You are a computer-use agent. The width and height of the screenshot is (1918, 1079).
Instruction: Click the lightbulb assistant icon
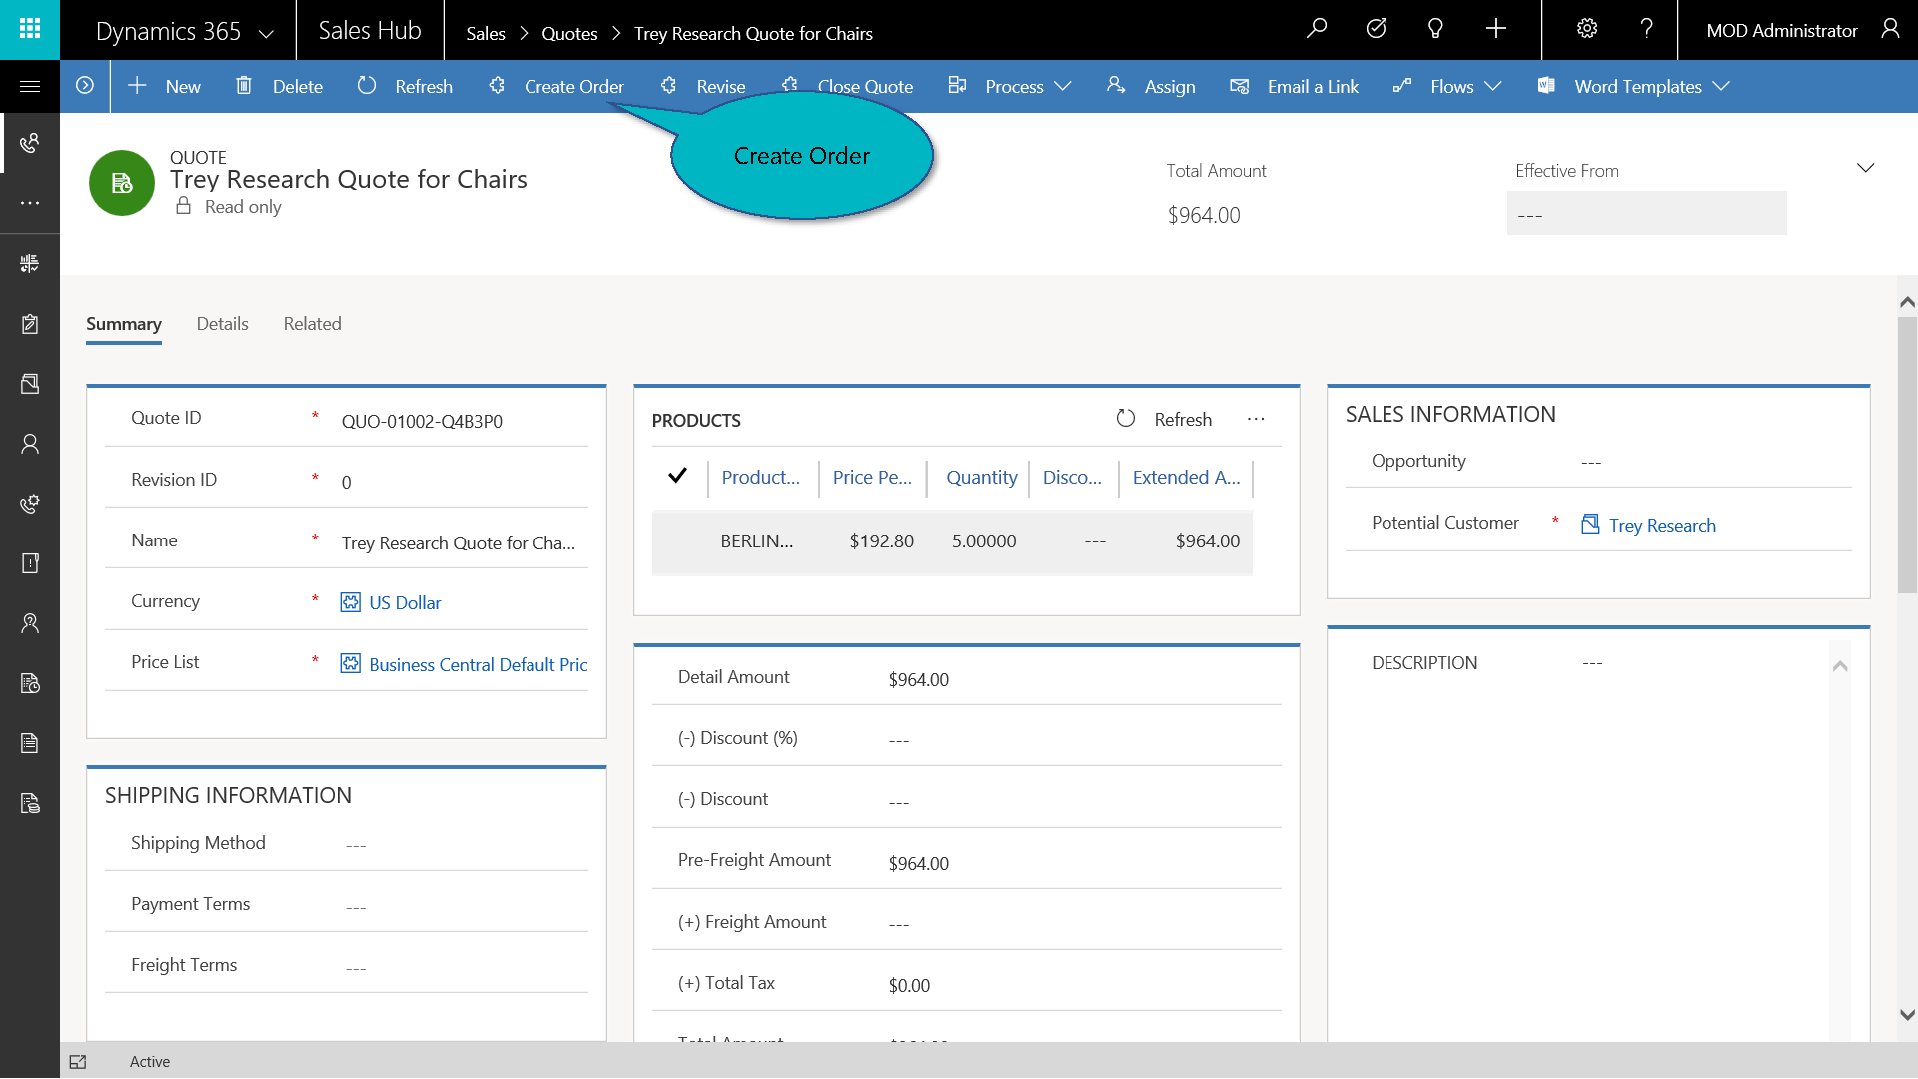coord(1435,29)
